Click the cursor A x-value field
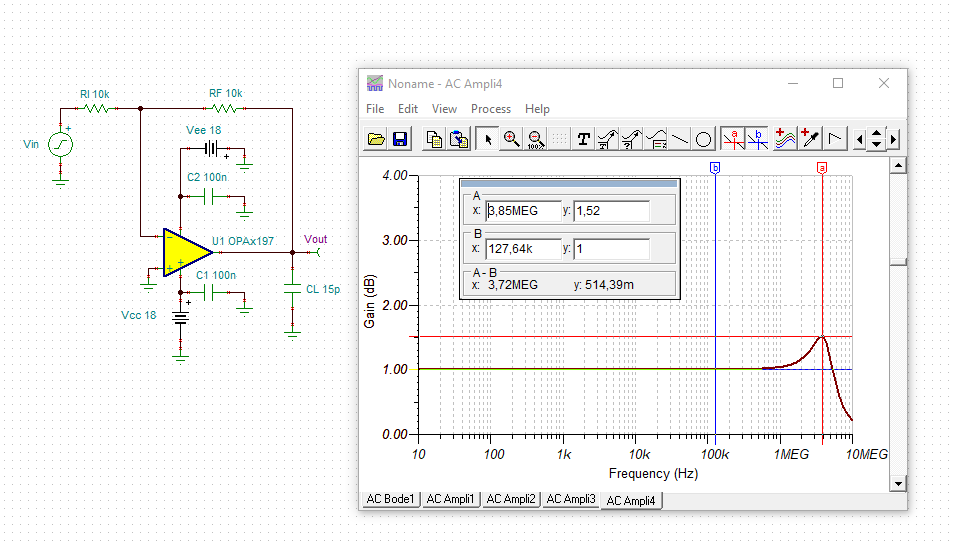 tap(523, 211)
